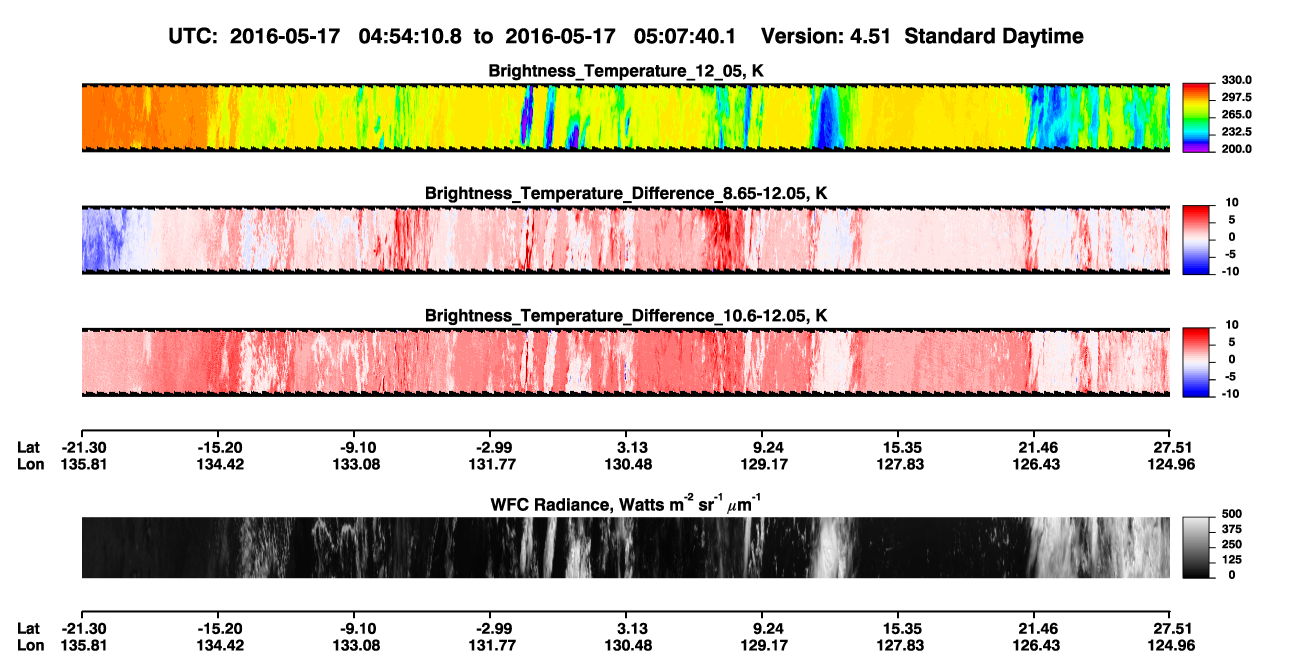
Task: Click longitude 134.42 on axis below WFC panel
Action: 220,645
